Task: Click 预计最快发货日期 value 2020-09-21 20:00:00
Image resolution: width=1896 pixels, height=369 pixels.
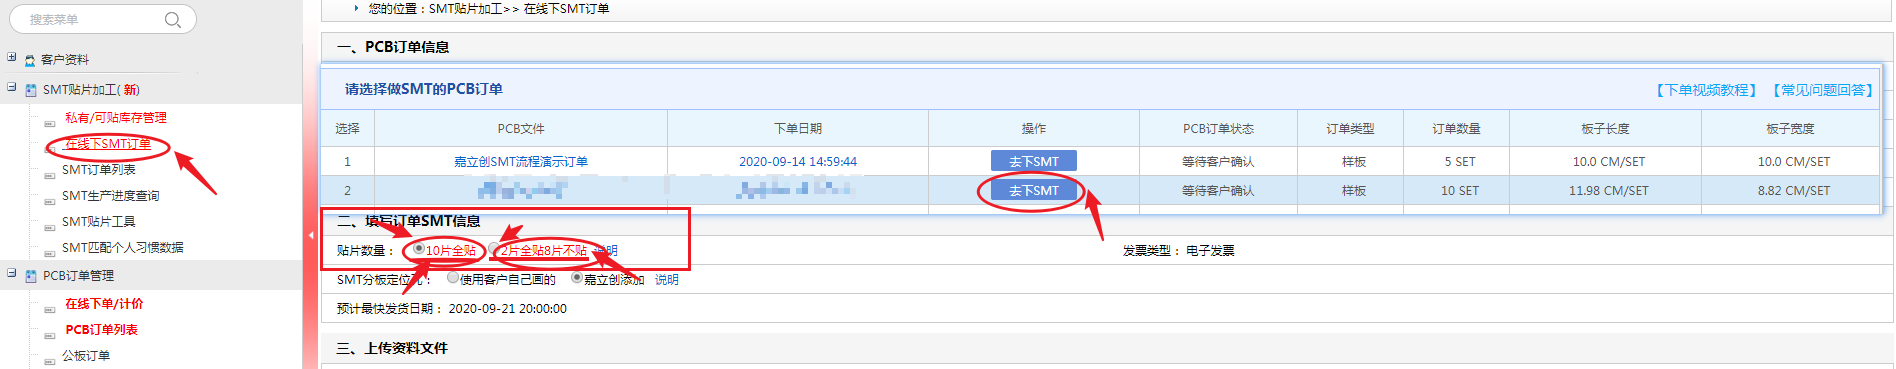Action: (507, 309)
